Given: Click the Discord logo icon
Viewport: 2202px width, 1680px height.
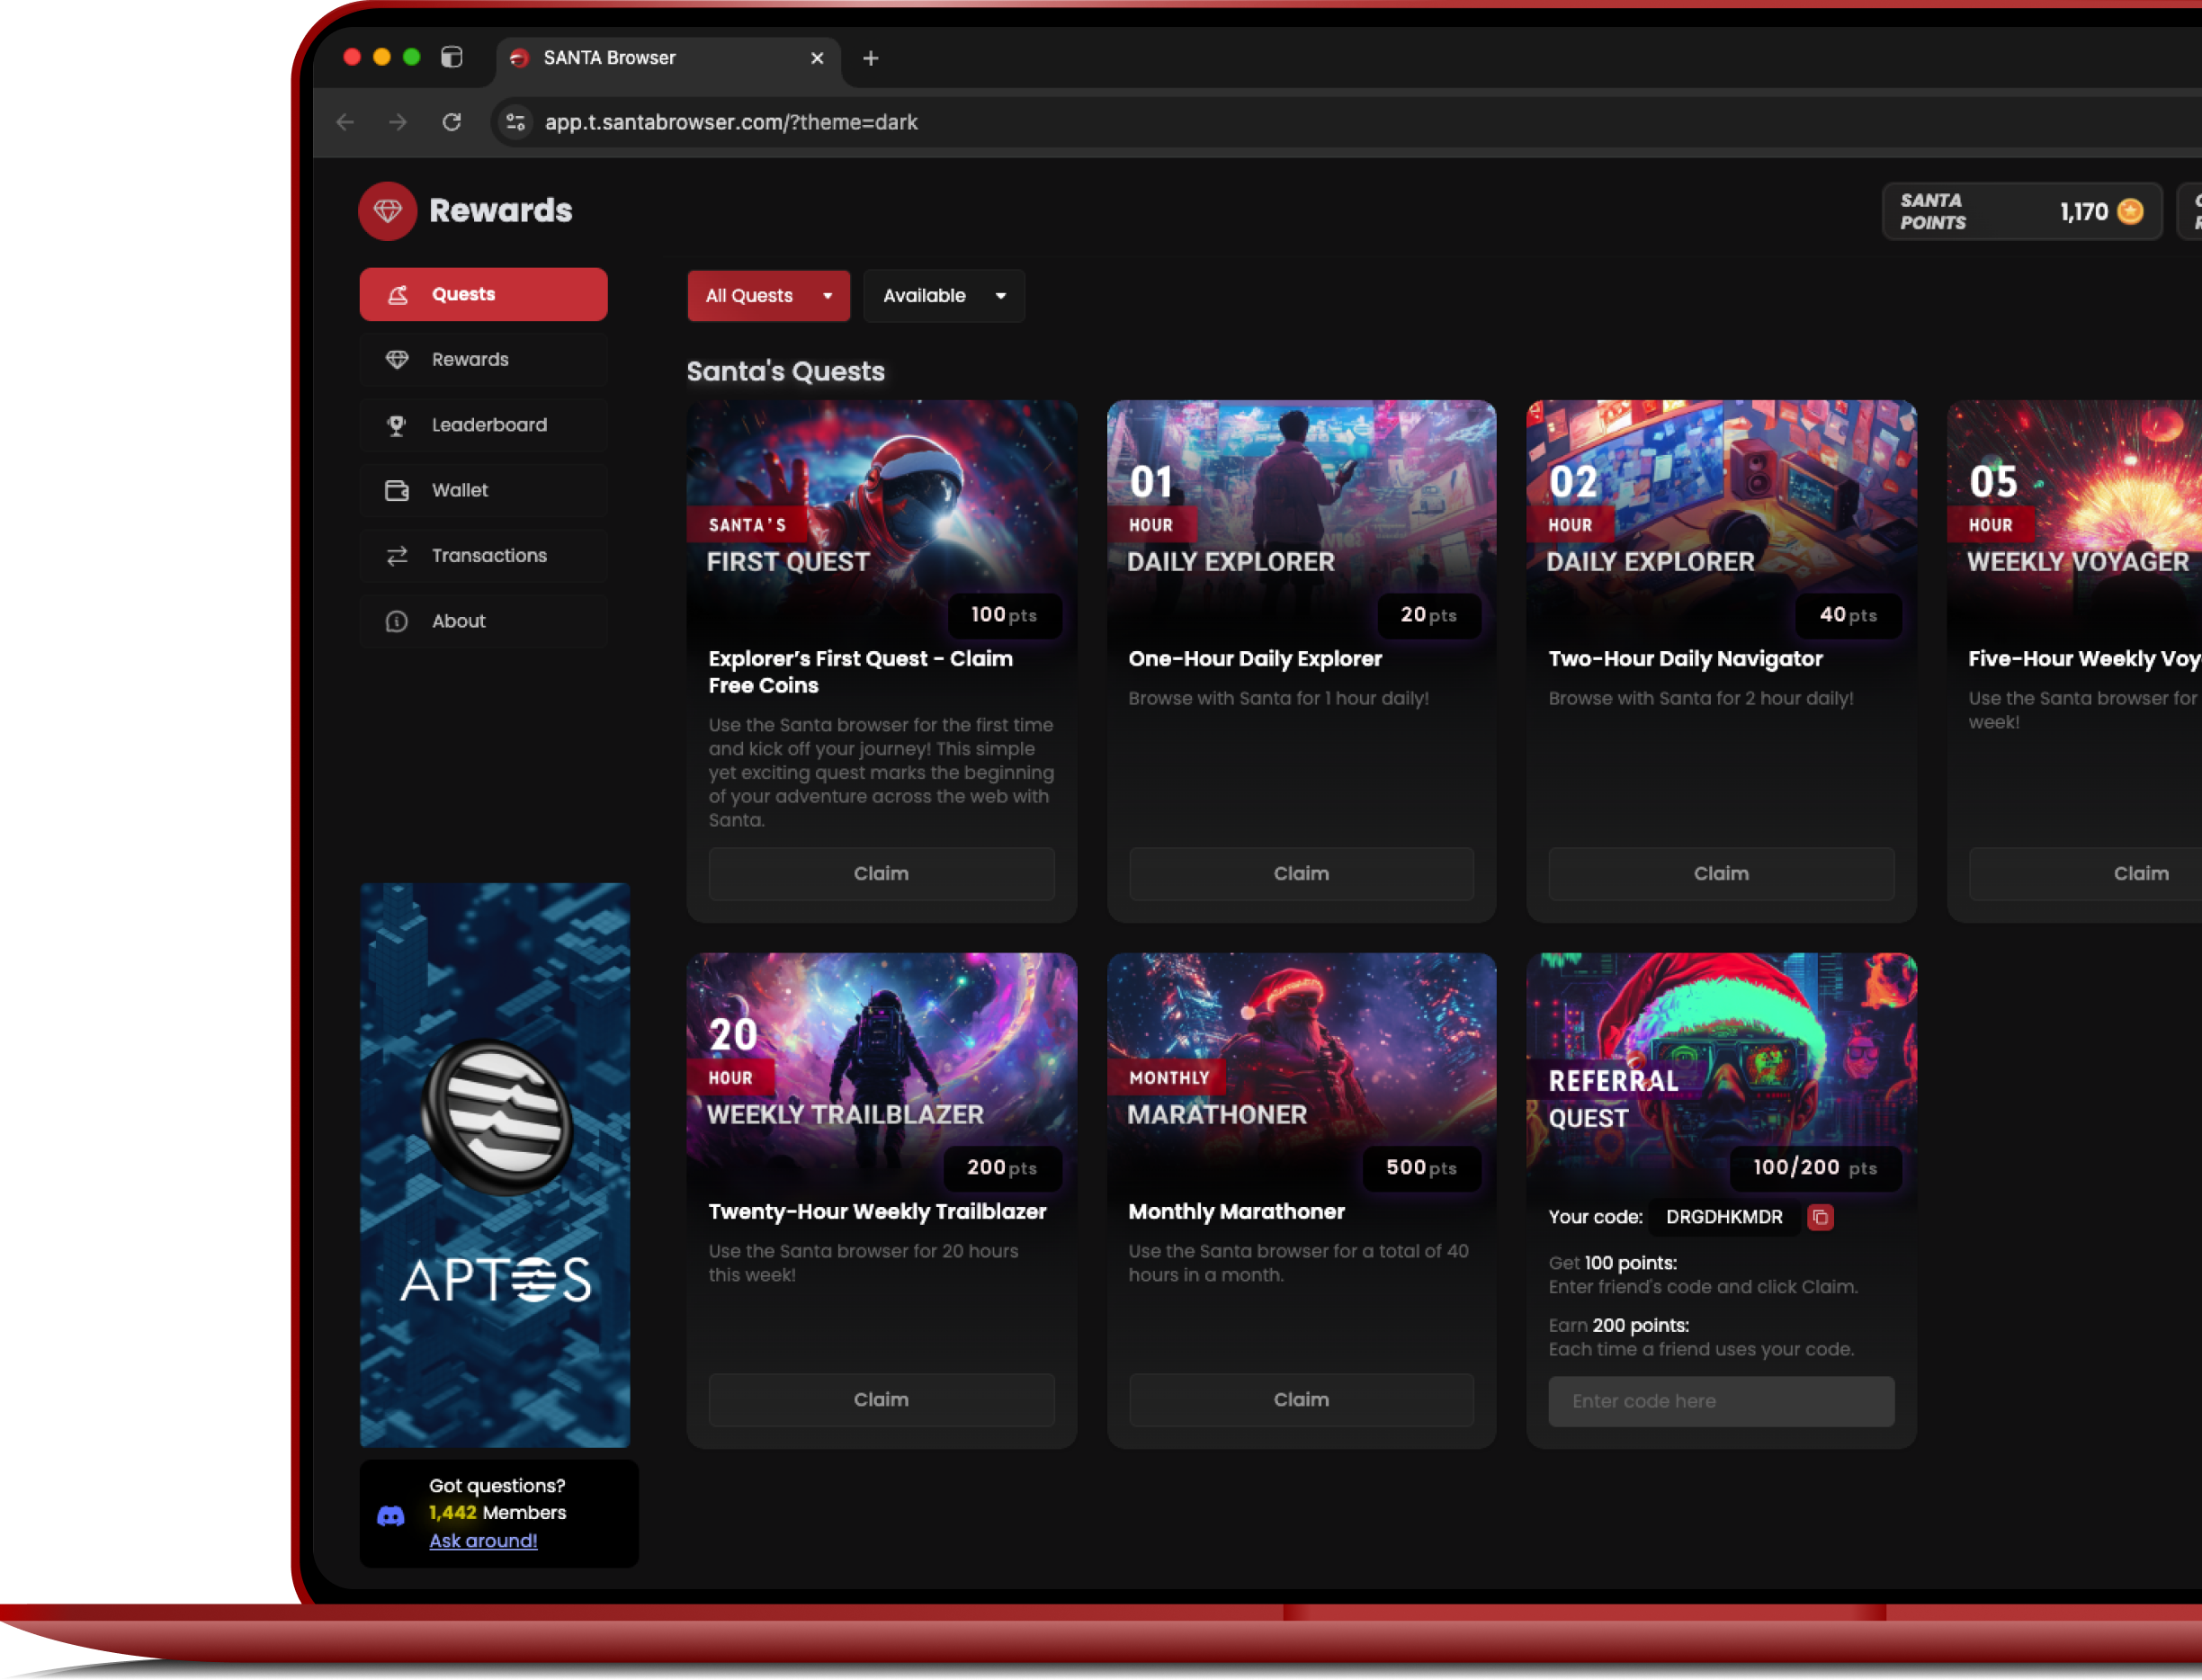Looking at the screenshot, I should coord(391,1515).
